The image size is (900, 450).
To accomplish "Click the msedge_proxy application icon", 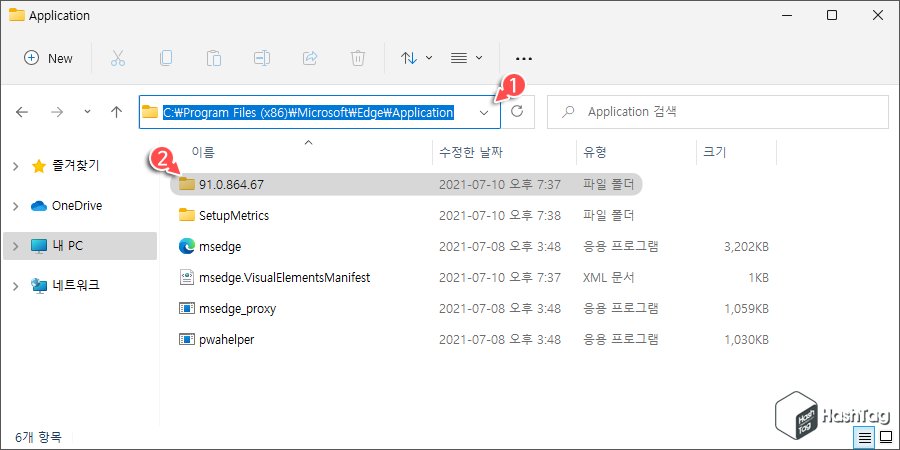I will (187, 308).
